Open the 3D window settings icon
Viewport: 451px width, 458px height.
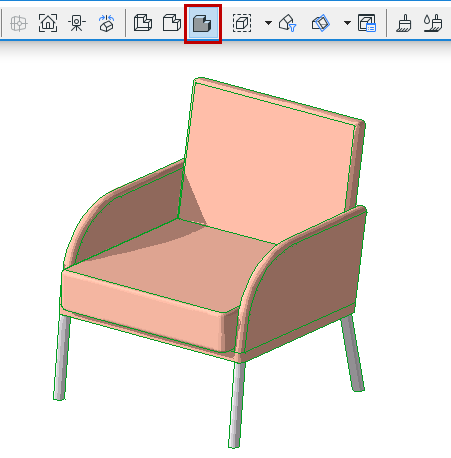(x=367, y=23)
